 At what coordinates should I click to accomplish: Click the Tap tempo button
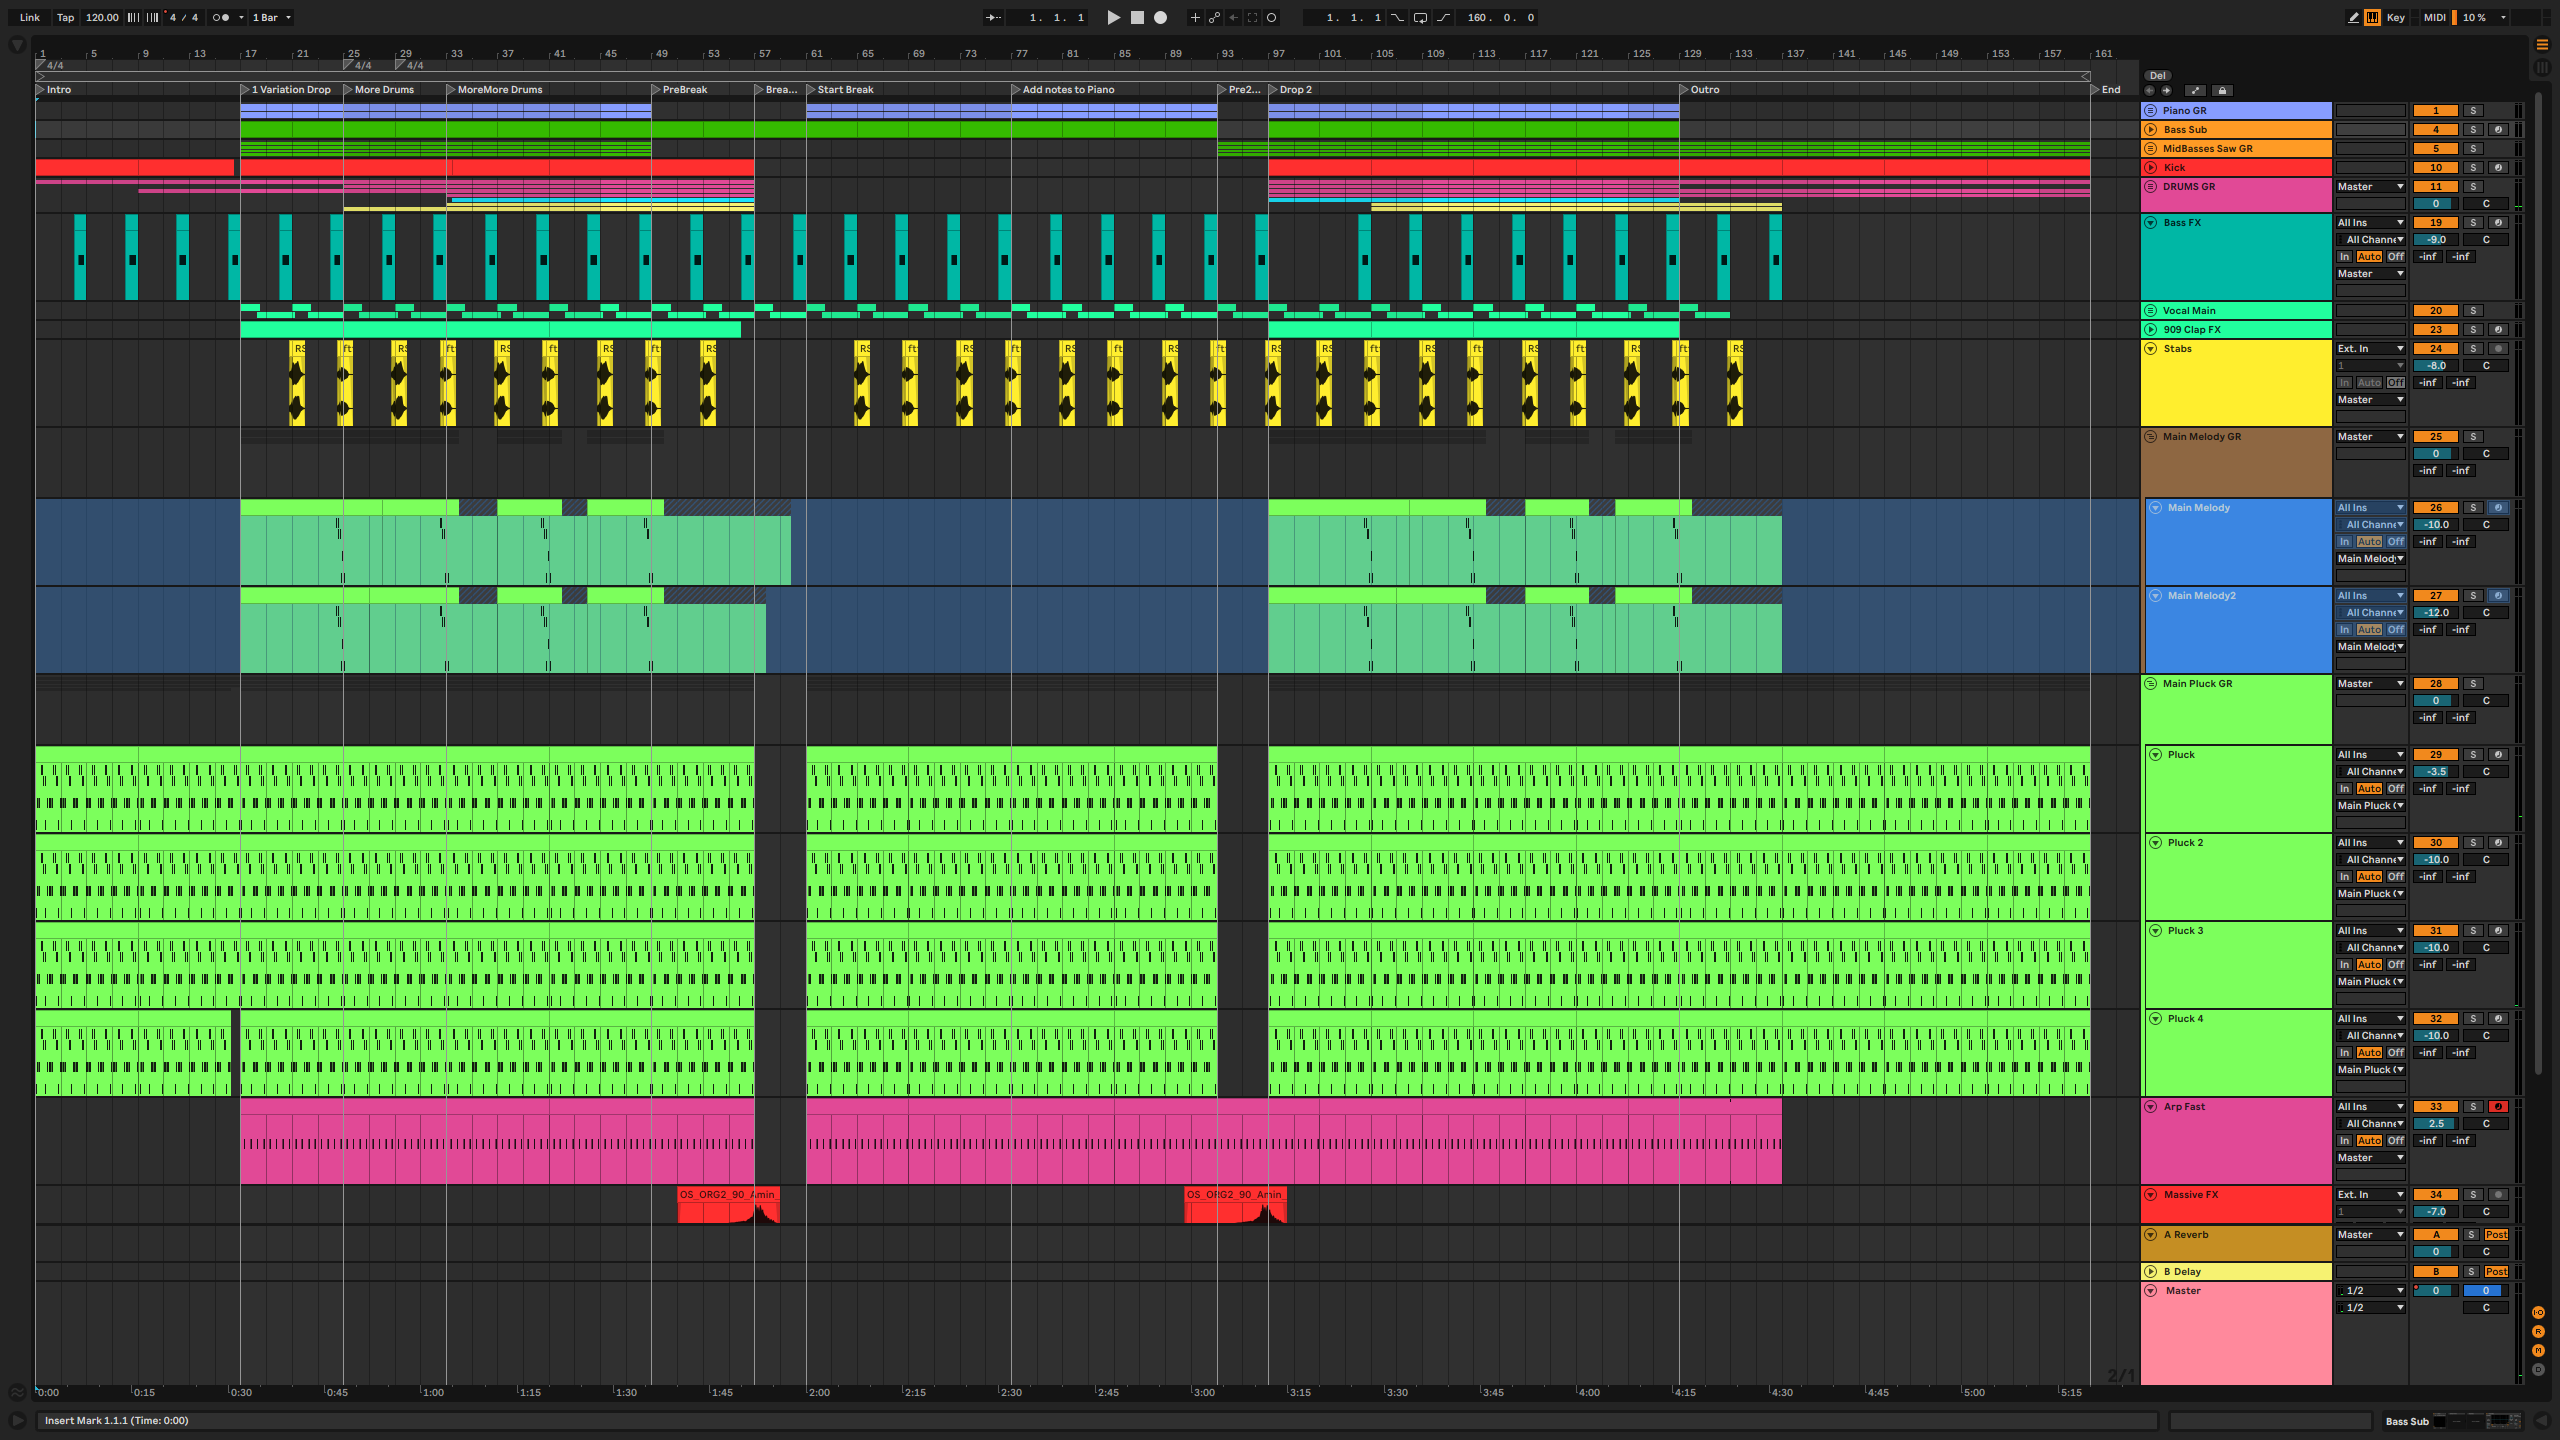[65, 17]
